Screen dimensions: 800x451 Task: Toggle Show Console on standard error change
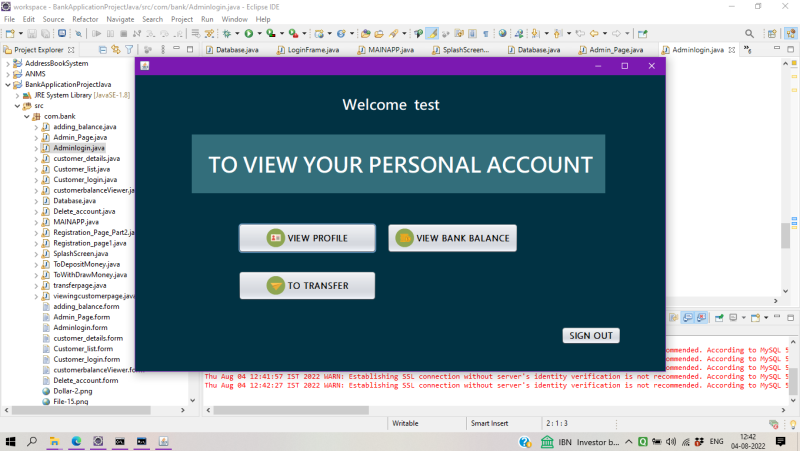tap(702, 318)
